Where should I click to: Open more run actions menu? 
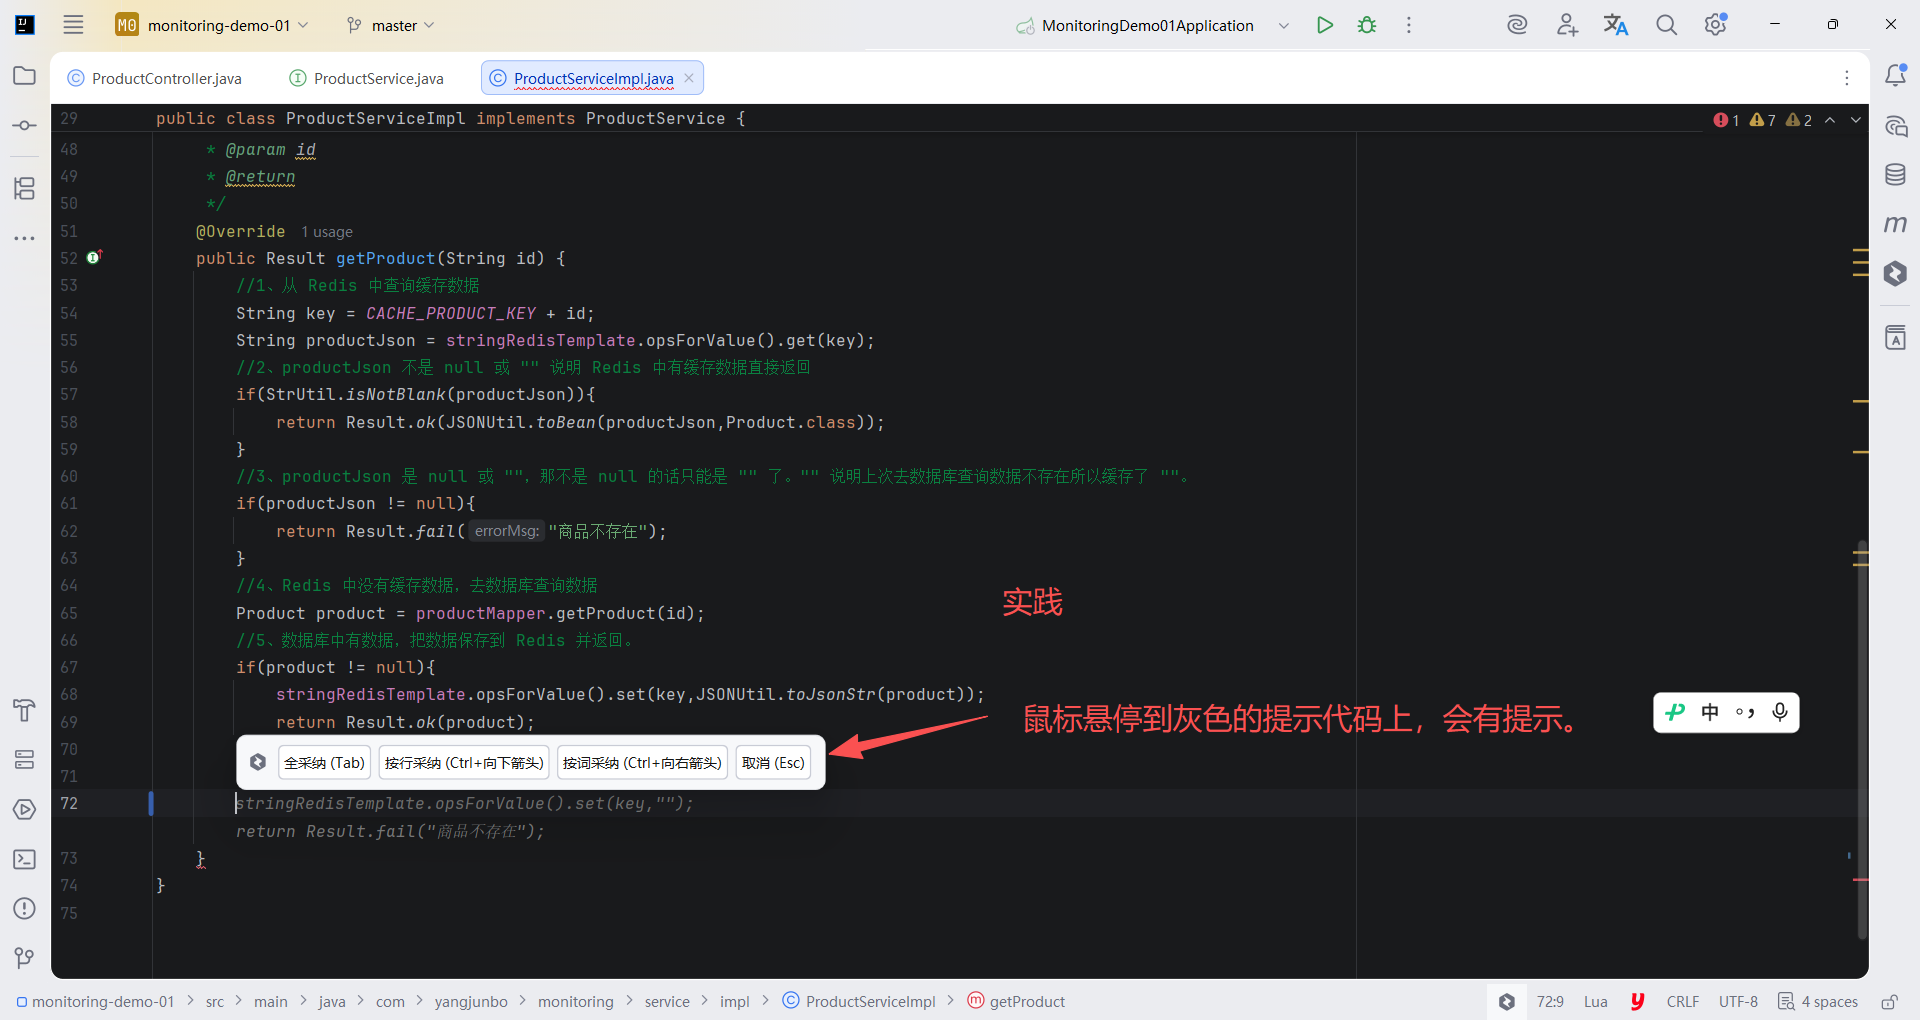tap(1409, 25)
